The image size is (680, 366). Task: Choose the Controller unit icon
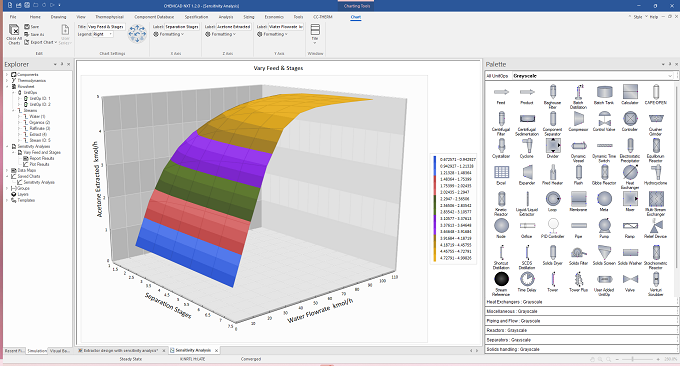[x=630, y=118]
